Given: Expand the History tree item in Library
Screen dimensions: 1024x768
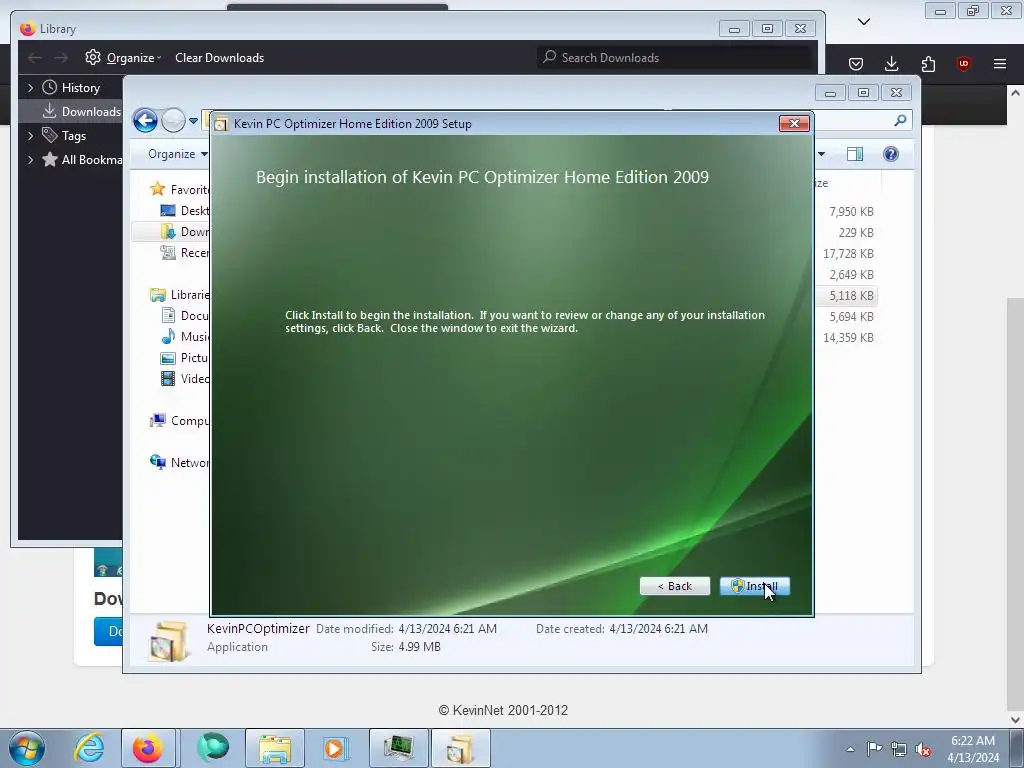Looking at the screenshot, I should pyautogui.click(x=30, y=87).
